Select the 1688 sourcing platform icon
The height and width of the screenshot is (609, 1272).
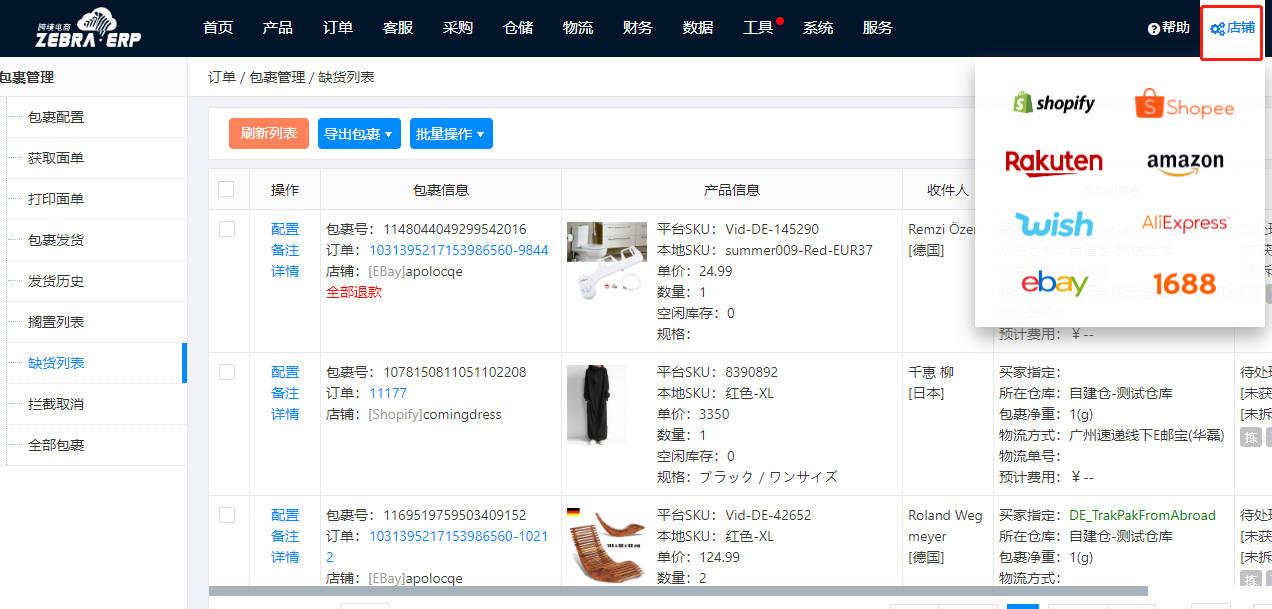[1184, 284]
